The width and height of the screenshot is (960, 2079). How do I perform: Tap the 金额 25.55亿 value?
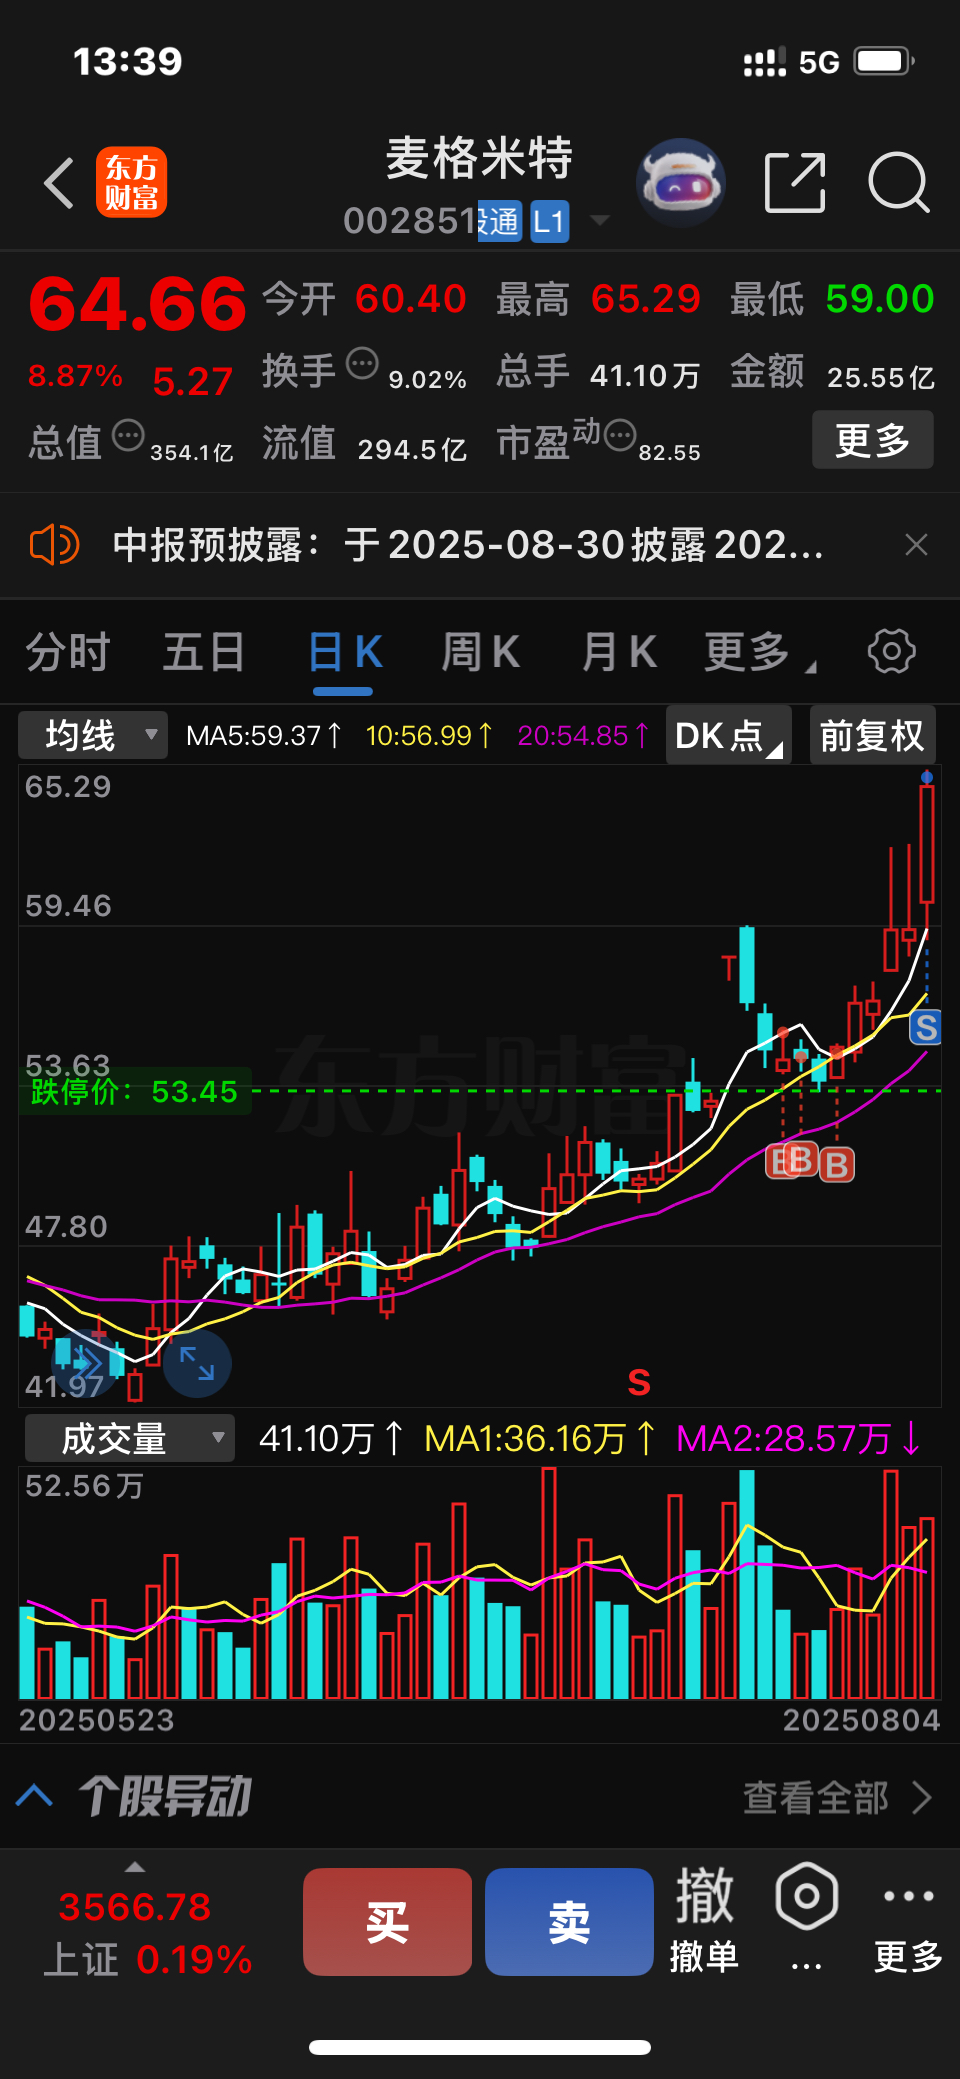[880, 377]
